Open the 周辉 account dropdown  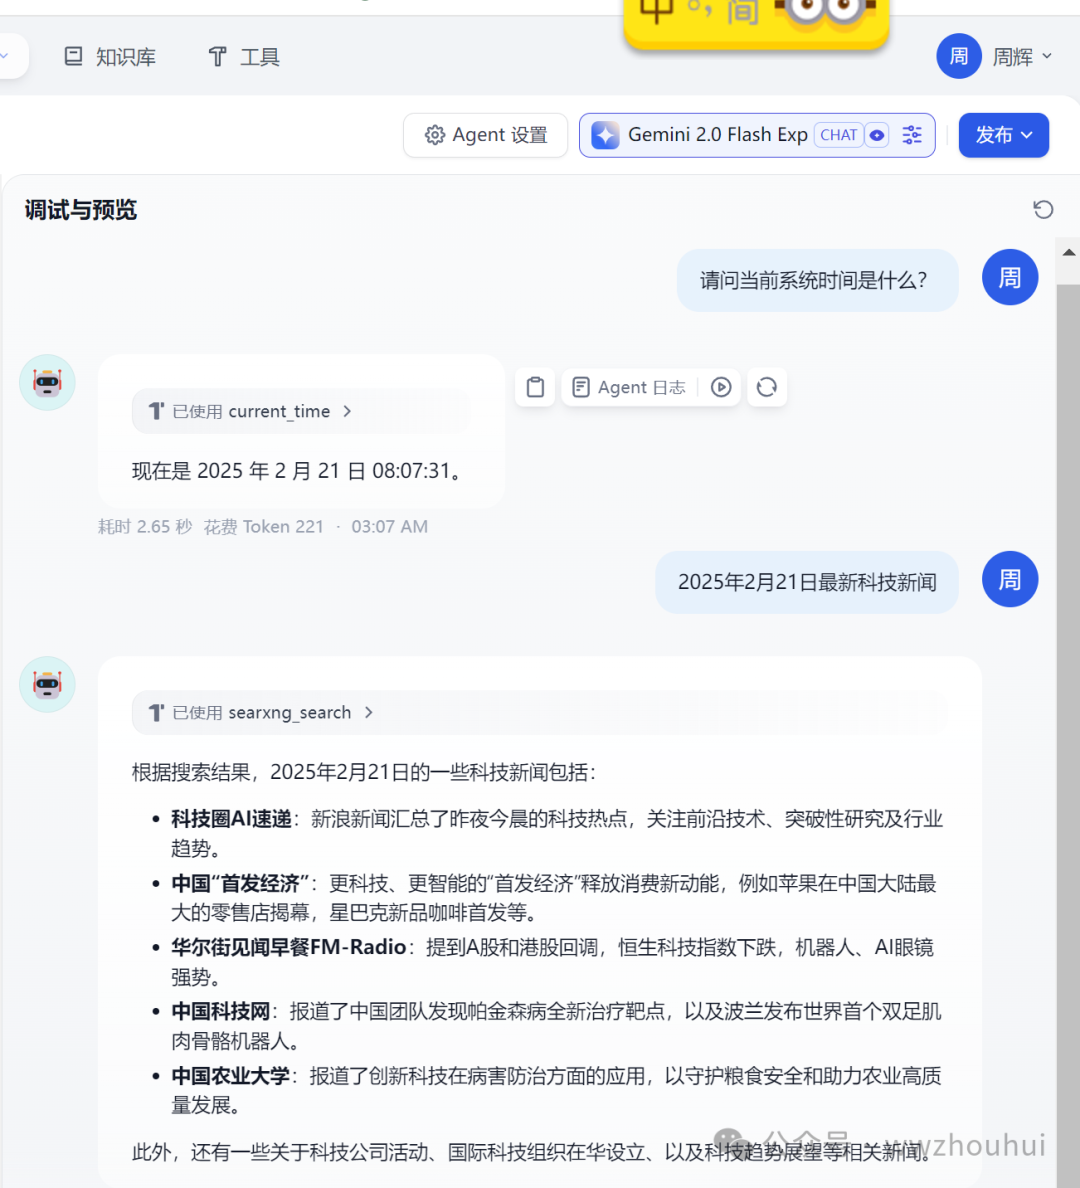coord(1022,56)
